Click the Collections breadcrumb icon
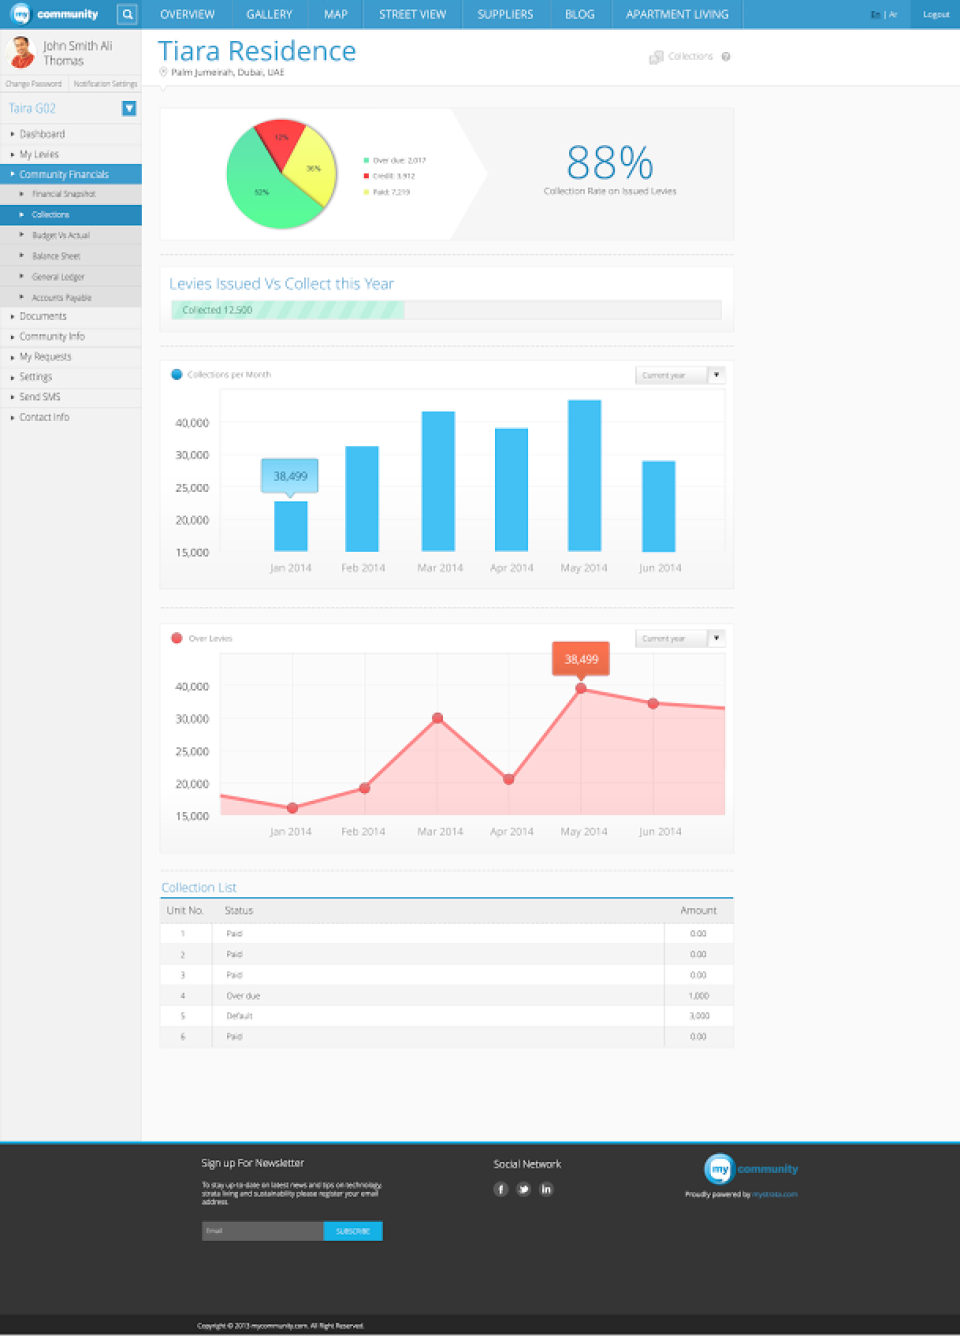The width and height of the screenshot is (960, 1337). [x=656, y=57]
